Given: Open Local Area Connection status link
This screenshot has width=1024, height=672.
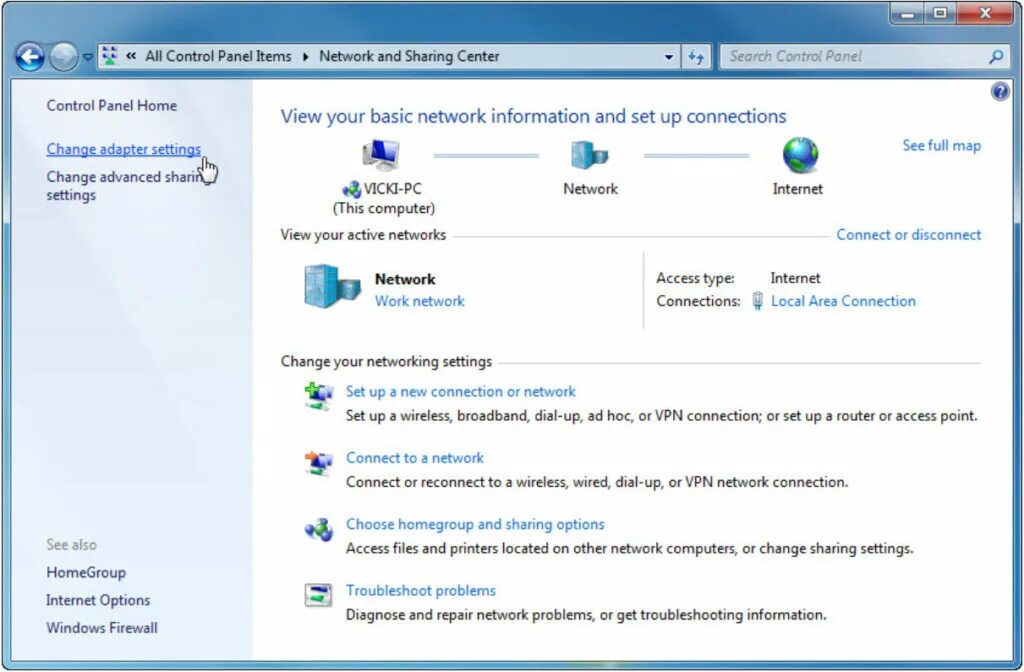Looking at the screenshot, I should [843, 301].
